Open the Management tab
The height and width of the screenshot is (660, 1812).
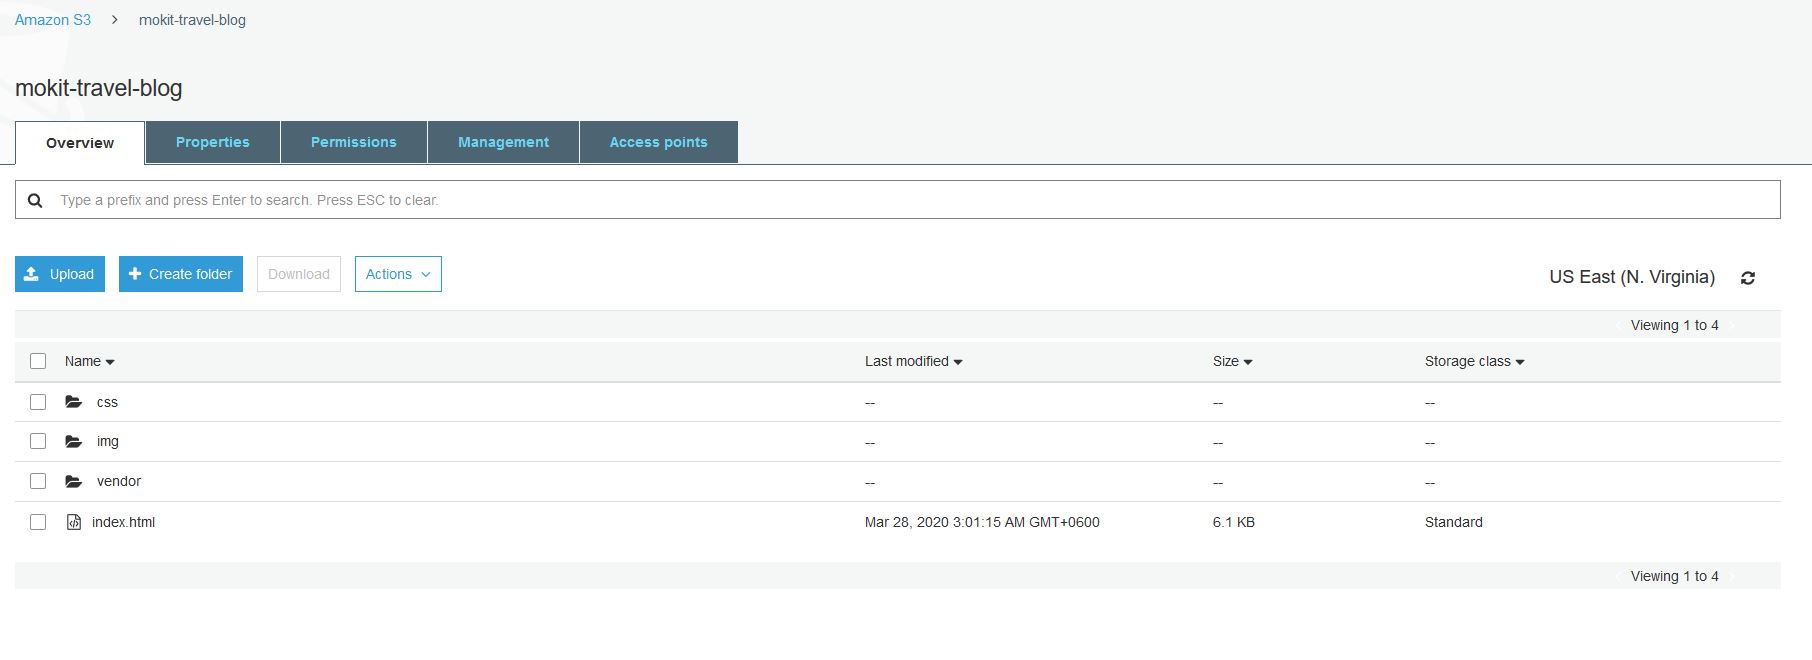click(503, 142)
